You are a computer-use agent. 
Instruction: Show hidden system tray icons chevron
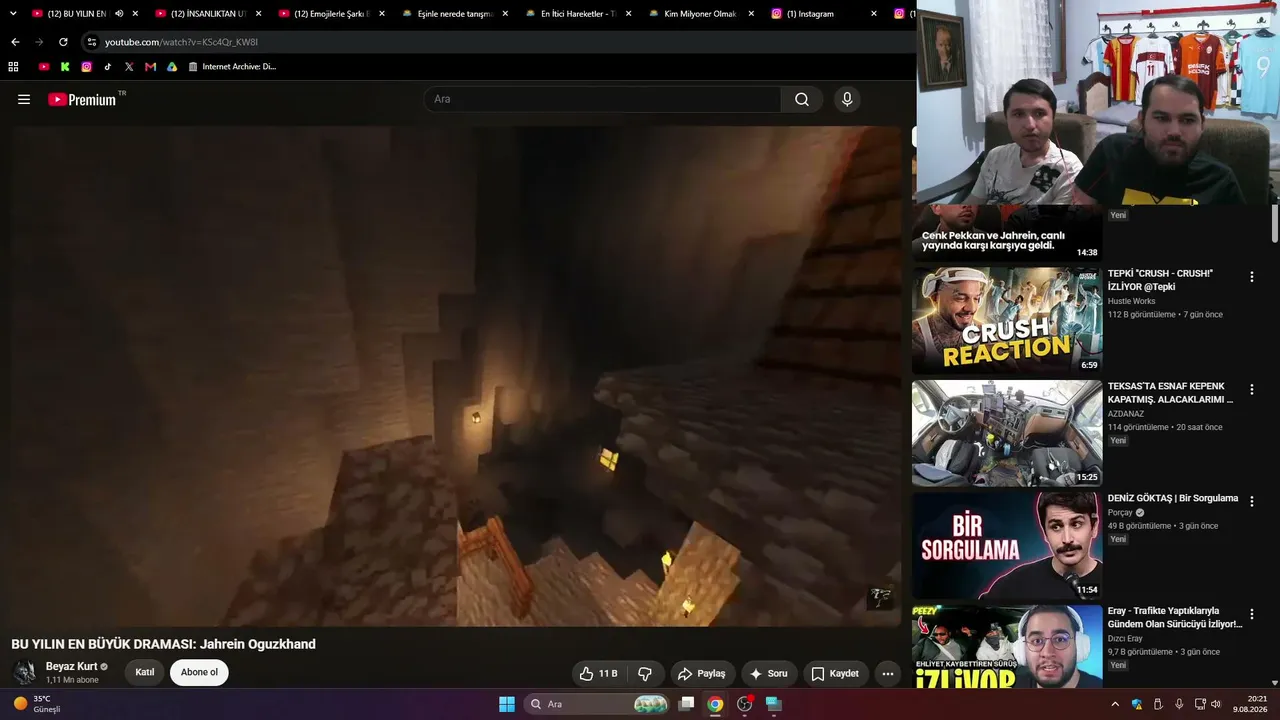(x=1115, y=704)
